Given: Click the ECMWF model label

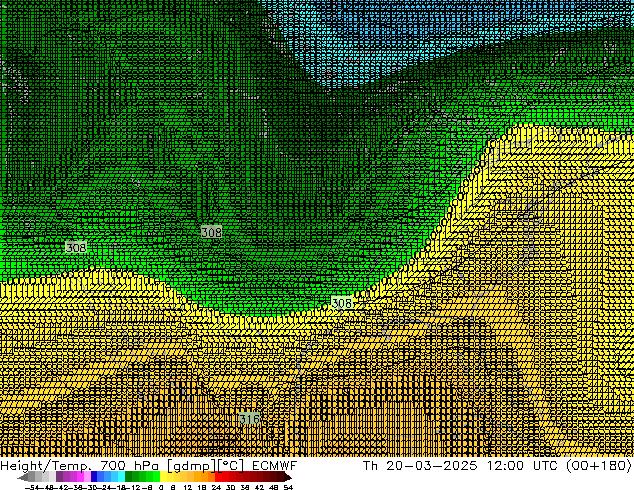Looking at the screenshot, I should (x=275, y=466).
